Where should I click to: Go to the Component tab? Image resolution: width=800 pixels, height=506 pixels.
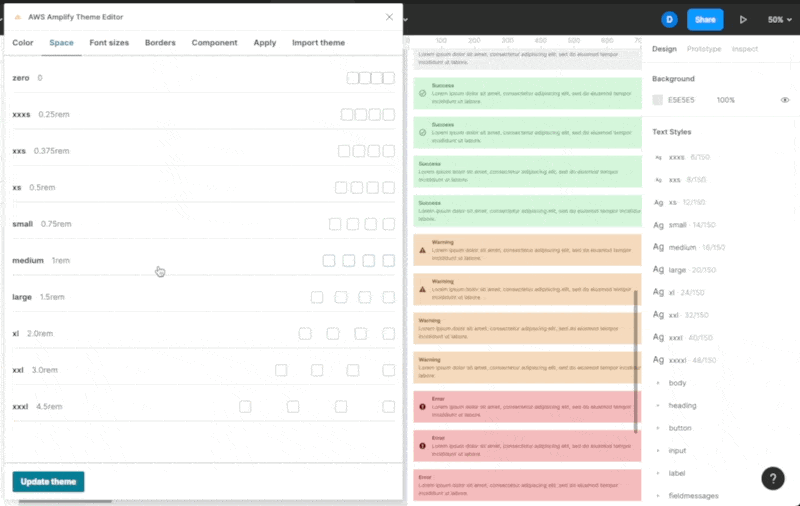click(x=214, y=43)
